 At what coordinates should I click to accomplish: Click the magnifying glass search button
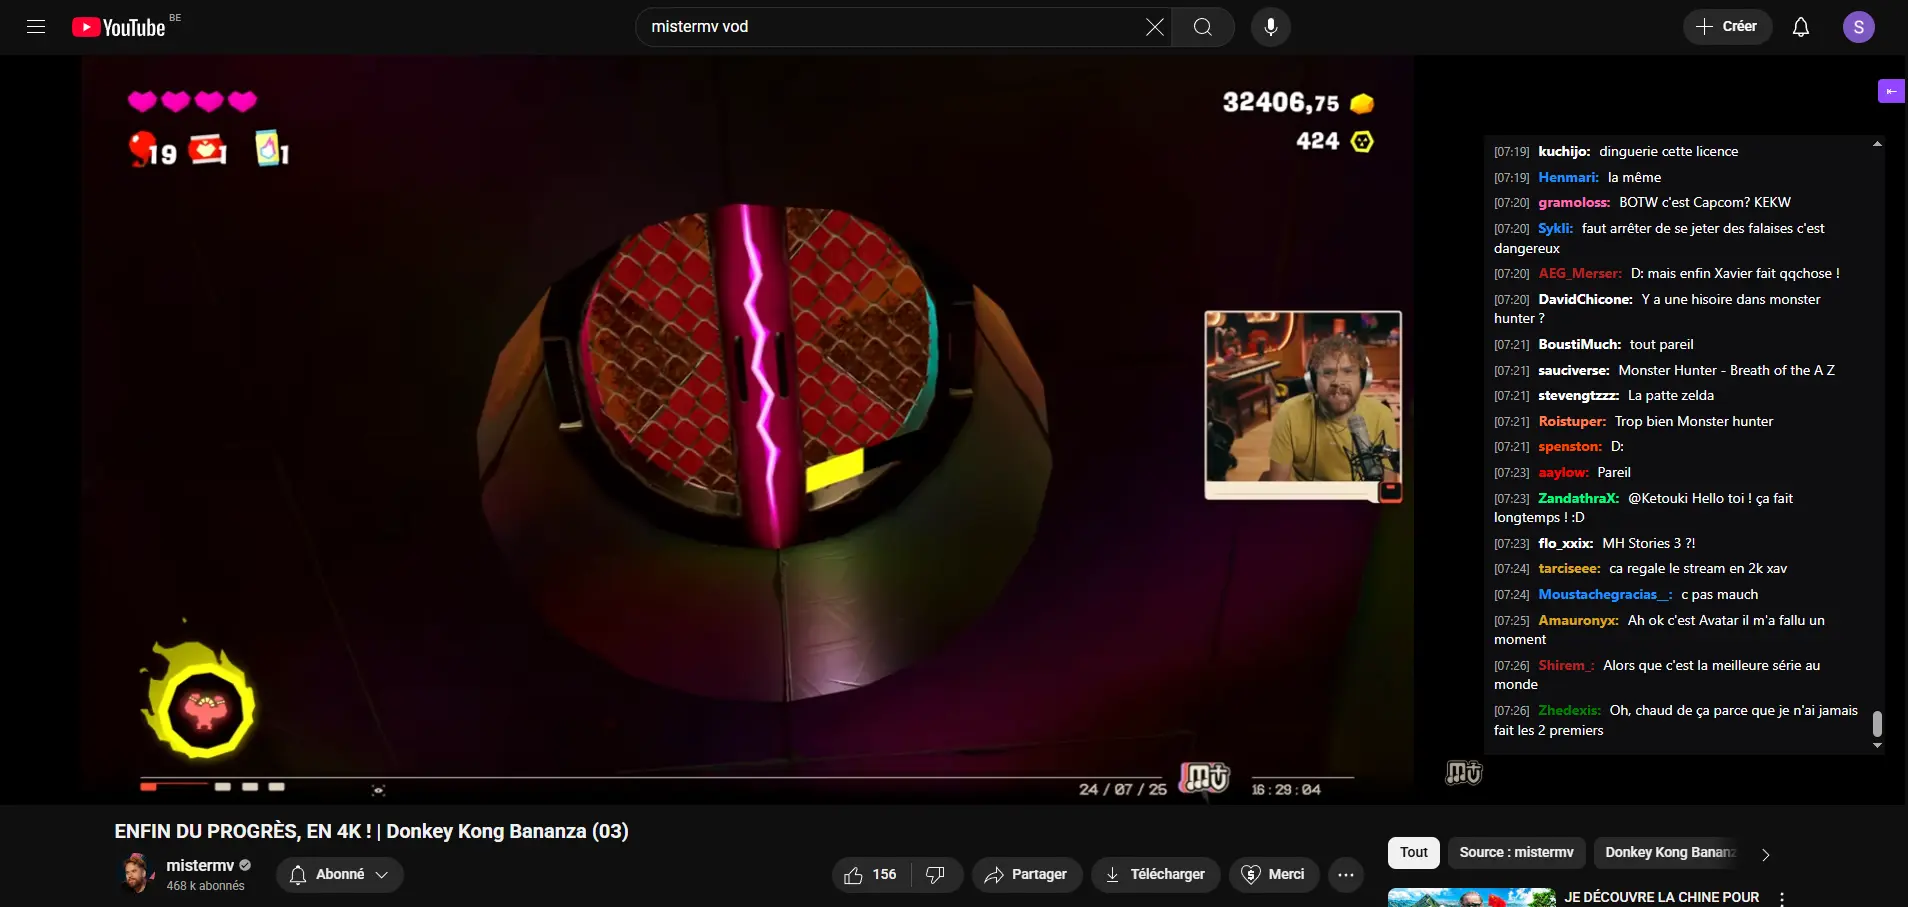(x=1203, y=27)
